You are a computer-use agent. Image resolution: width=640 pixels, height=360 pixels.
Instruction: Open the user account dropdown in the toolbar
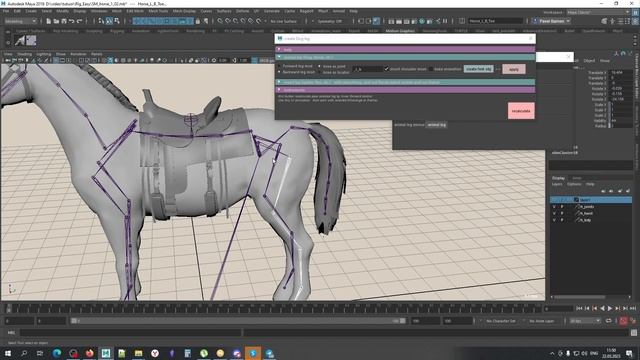pyautogui.click(x=552, y=21)
